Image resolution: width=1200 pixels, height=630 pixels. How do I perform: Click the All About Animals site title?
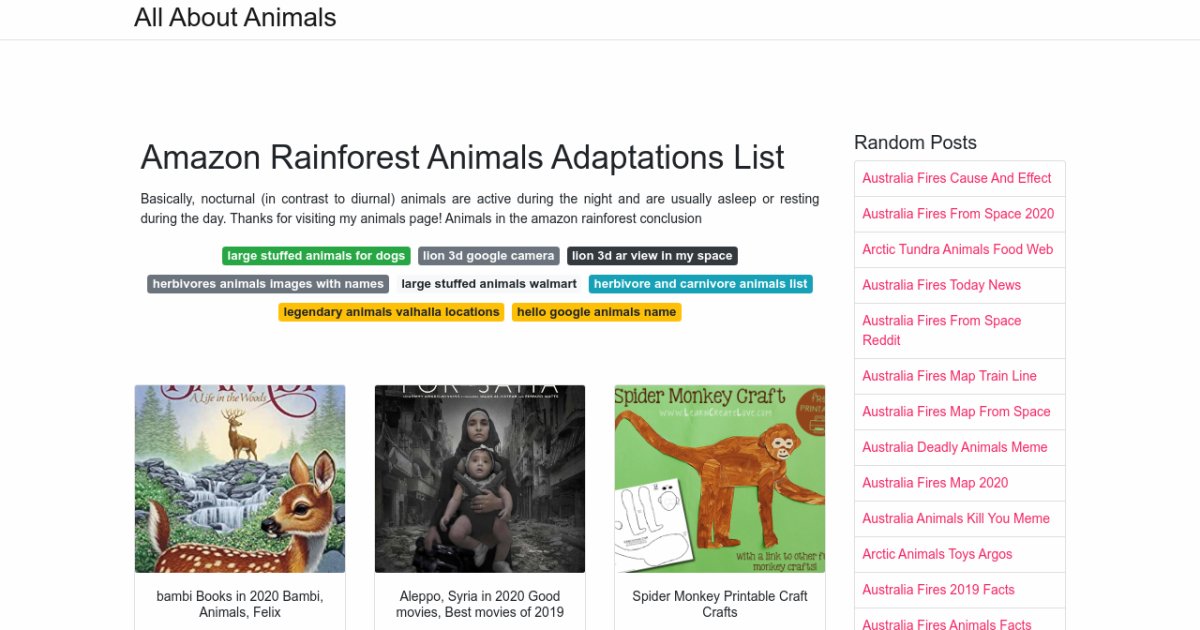tap(235, 18)
